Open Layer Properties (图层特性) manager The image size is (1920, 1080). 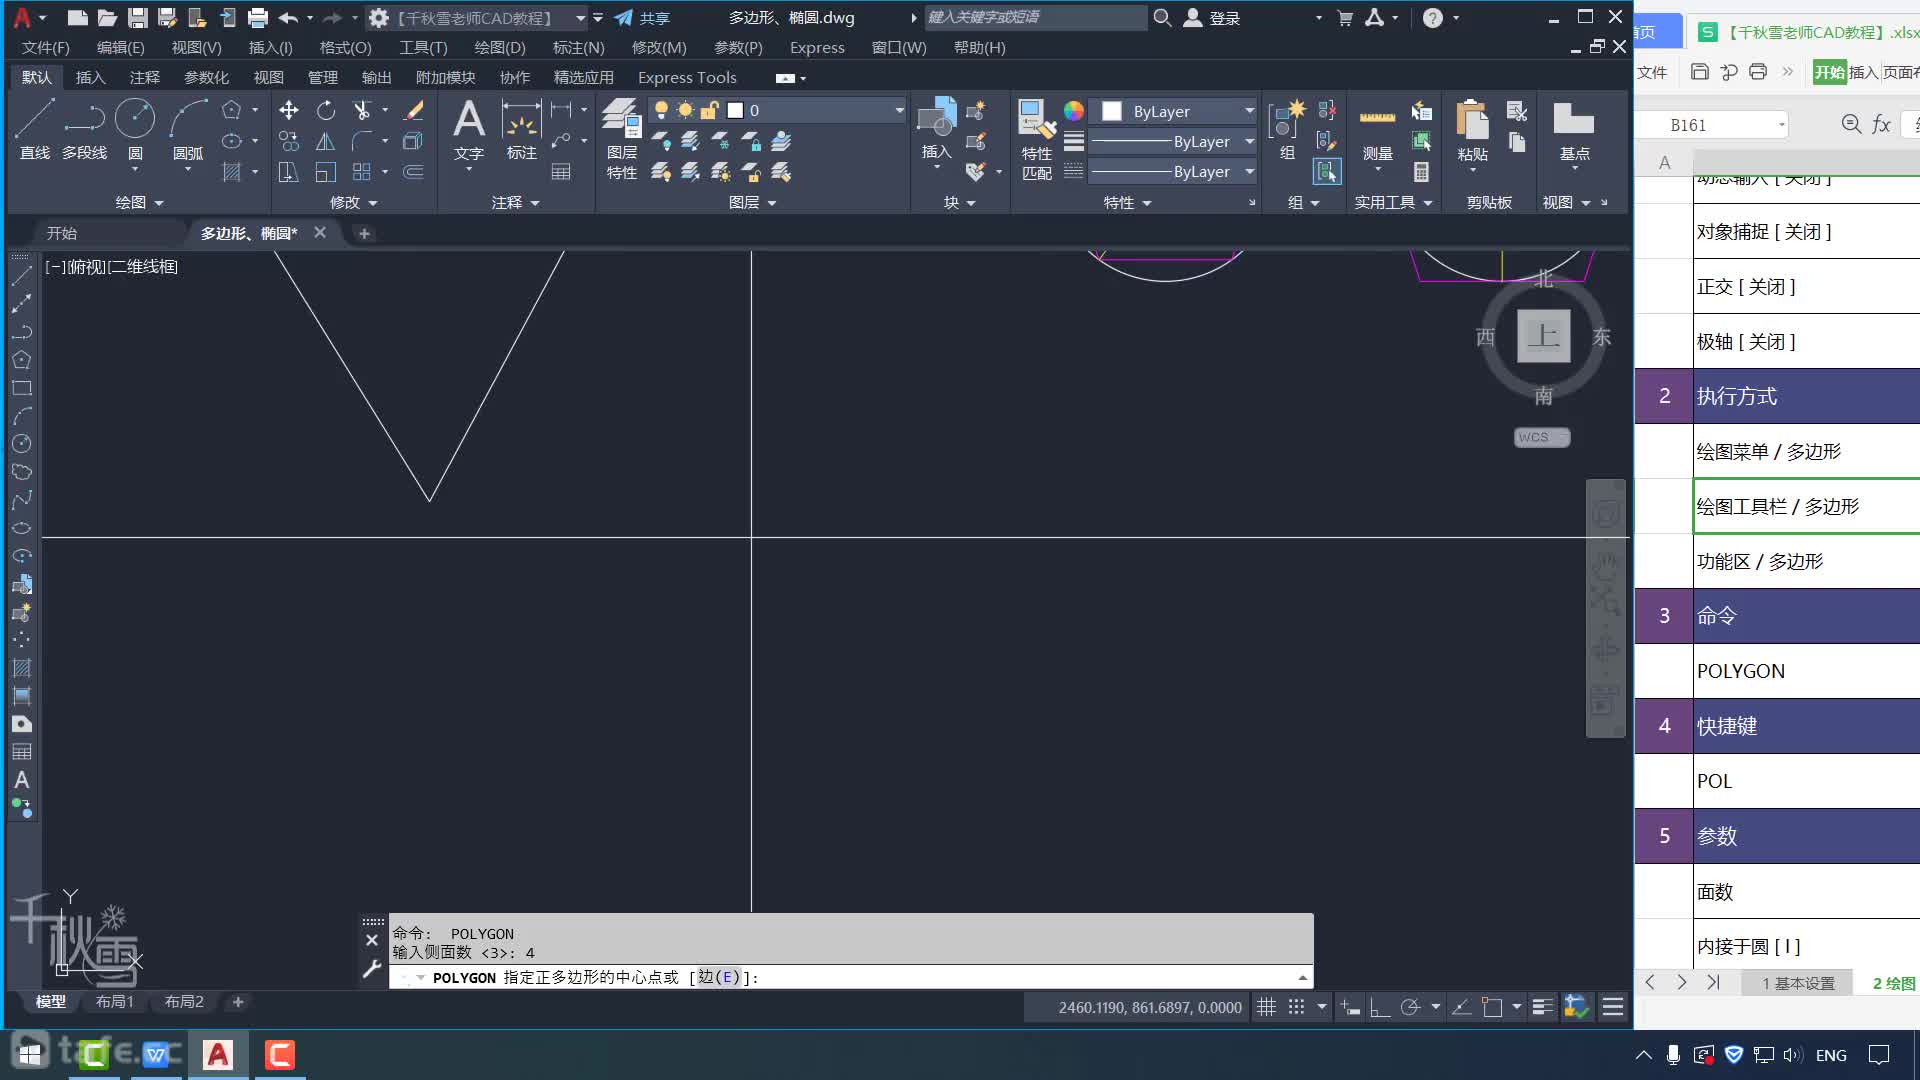point(621,138)
